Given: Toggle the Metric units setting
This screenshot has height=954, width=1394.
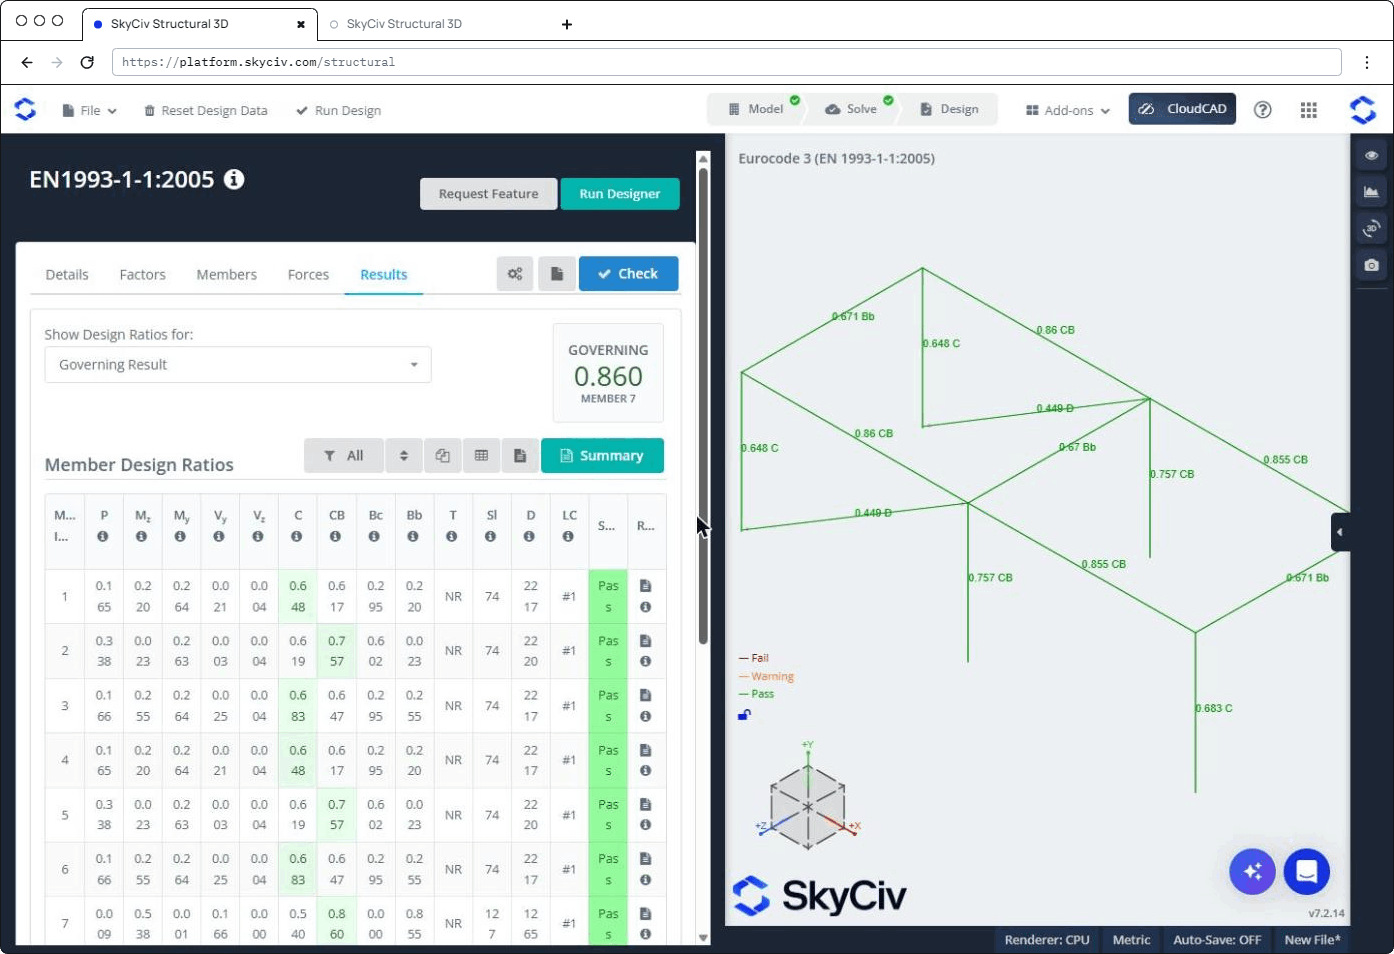Looking at the screenshot, I should coord(1131,940).
